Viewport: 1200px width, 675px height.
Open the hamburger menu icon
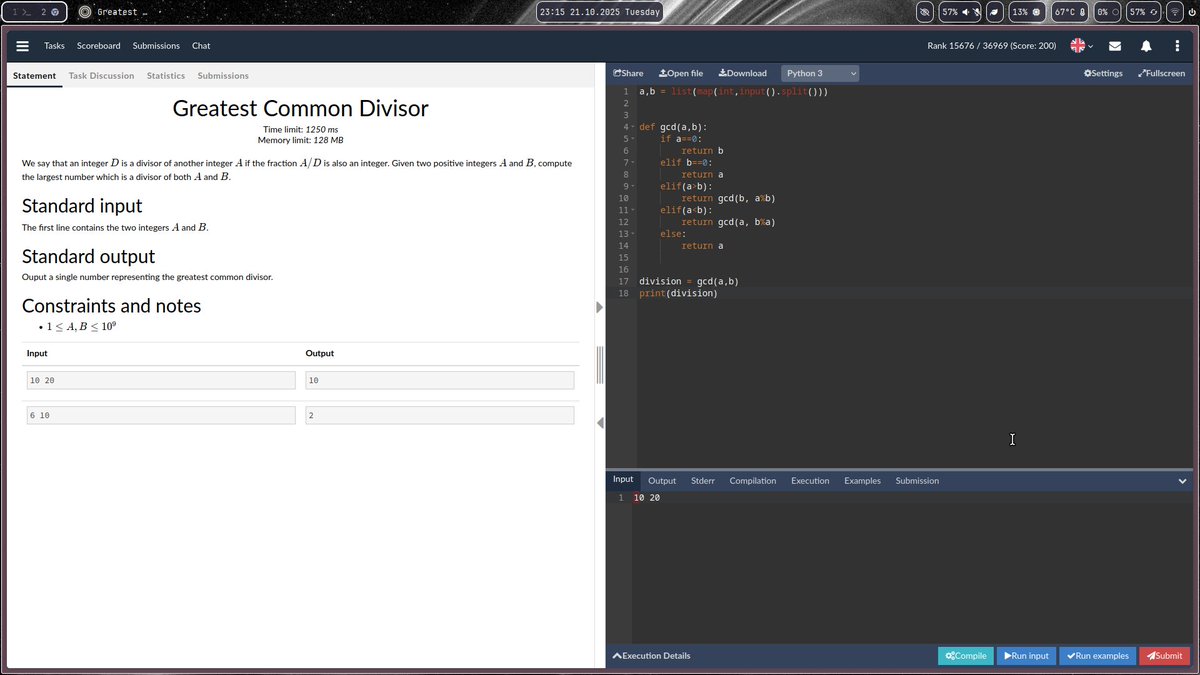pos(22,45)
